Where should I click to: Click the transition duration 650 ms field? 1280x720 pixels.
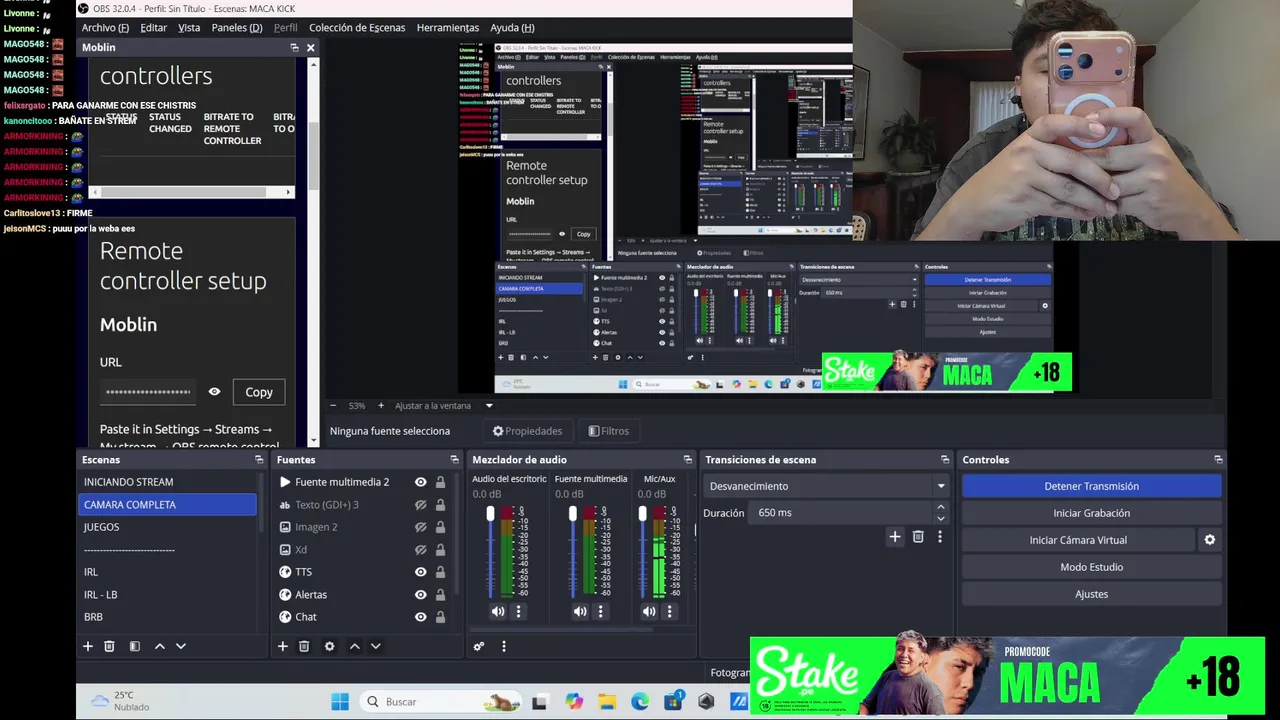pyautogui.click(x=842, y=513)
